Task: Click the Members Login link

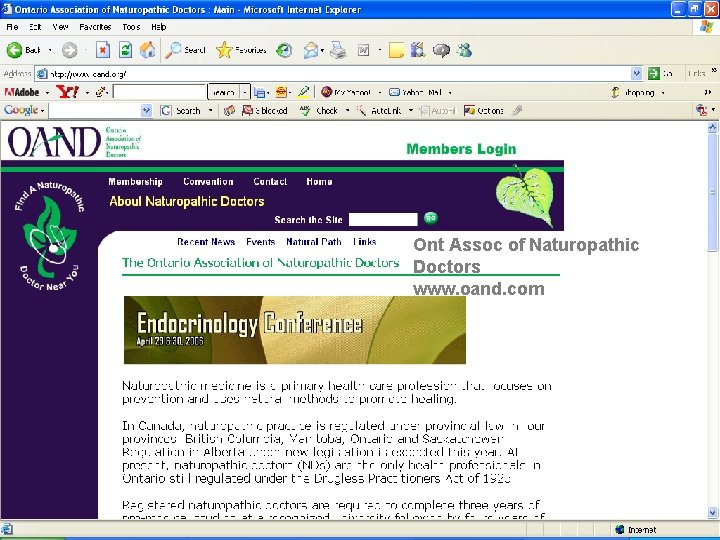Action: pyautogui.click(x=461, y=149)
